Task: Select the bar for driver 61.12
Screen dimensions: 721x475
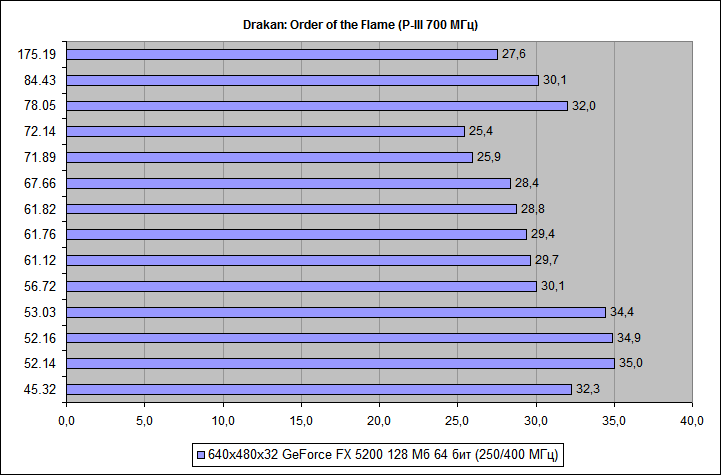Action: click(x=298, y=260)
